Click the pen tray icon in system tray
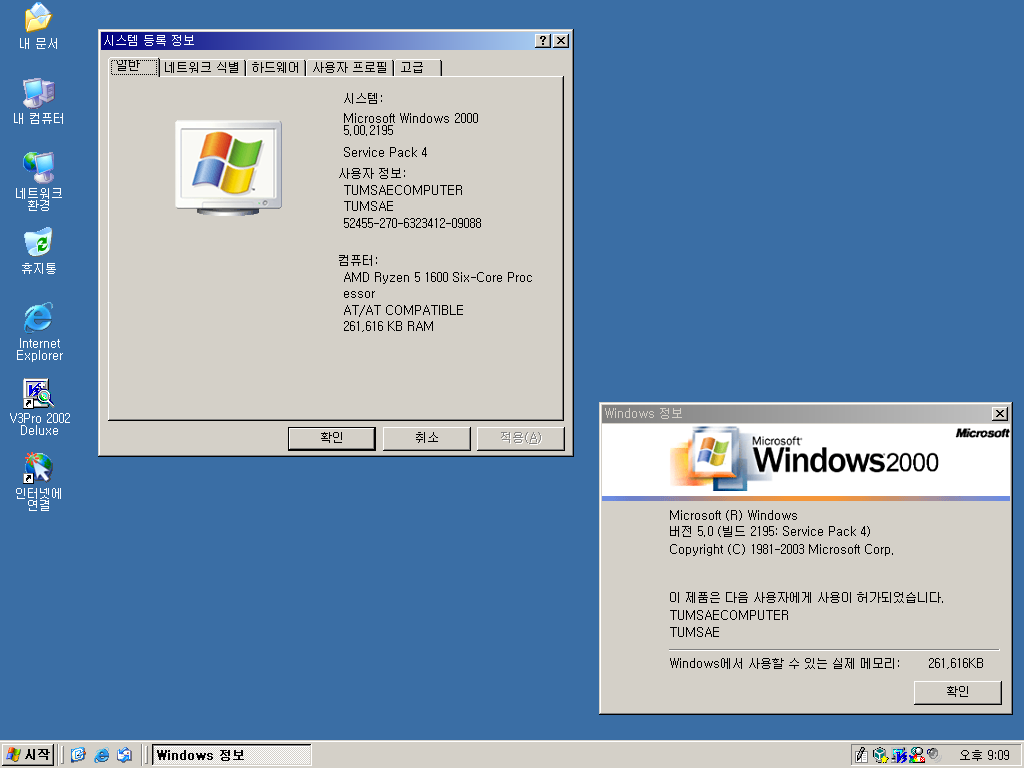 [x=861, y=755]
